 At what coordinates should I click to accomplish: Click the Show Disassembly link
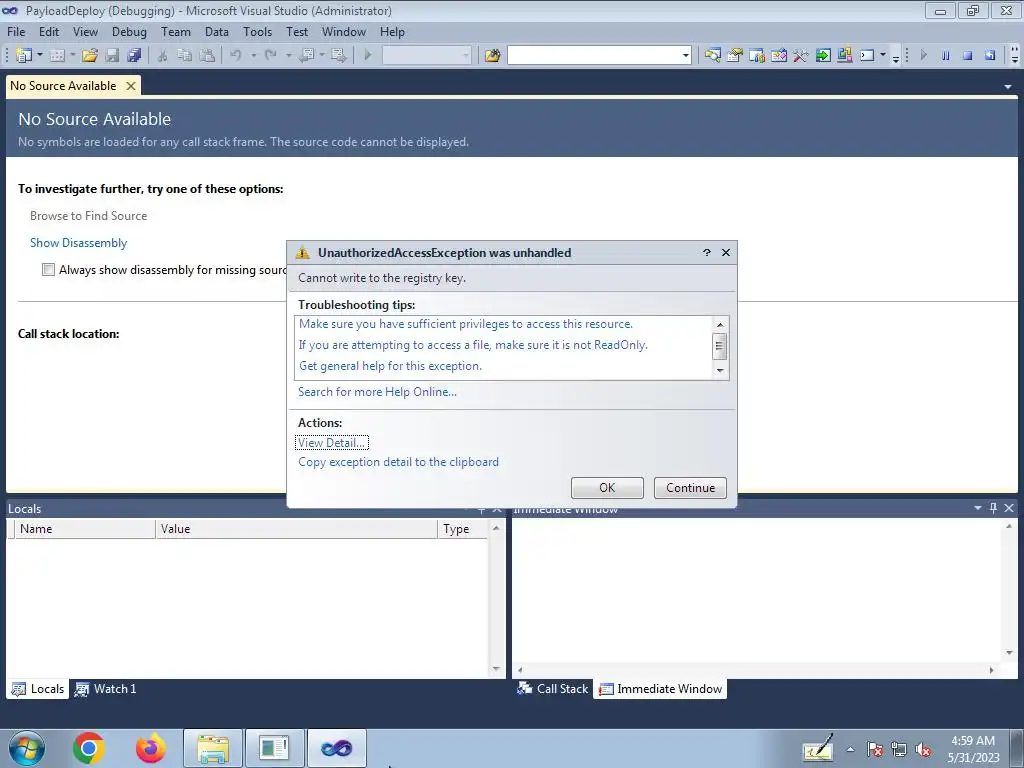pos(78,243)
